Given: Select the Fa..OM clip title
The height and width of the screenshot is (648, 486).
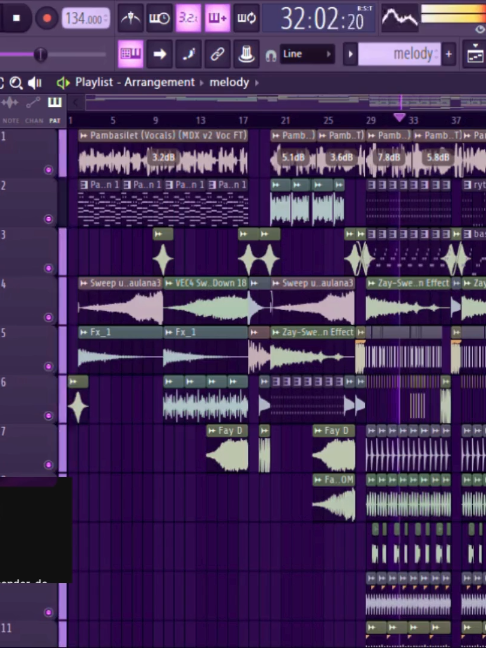Looking at the screenshot, I should (339, 480).
